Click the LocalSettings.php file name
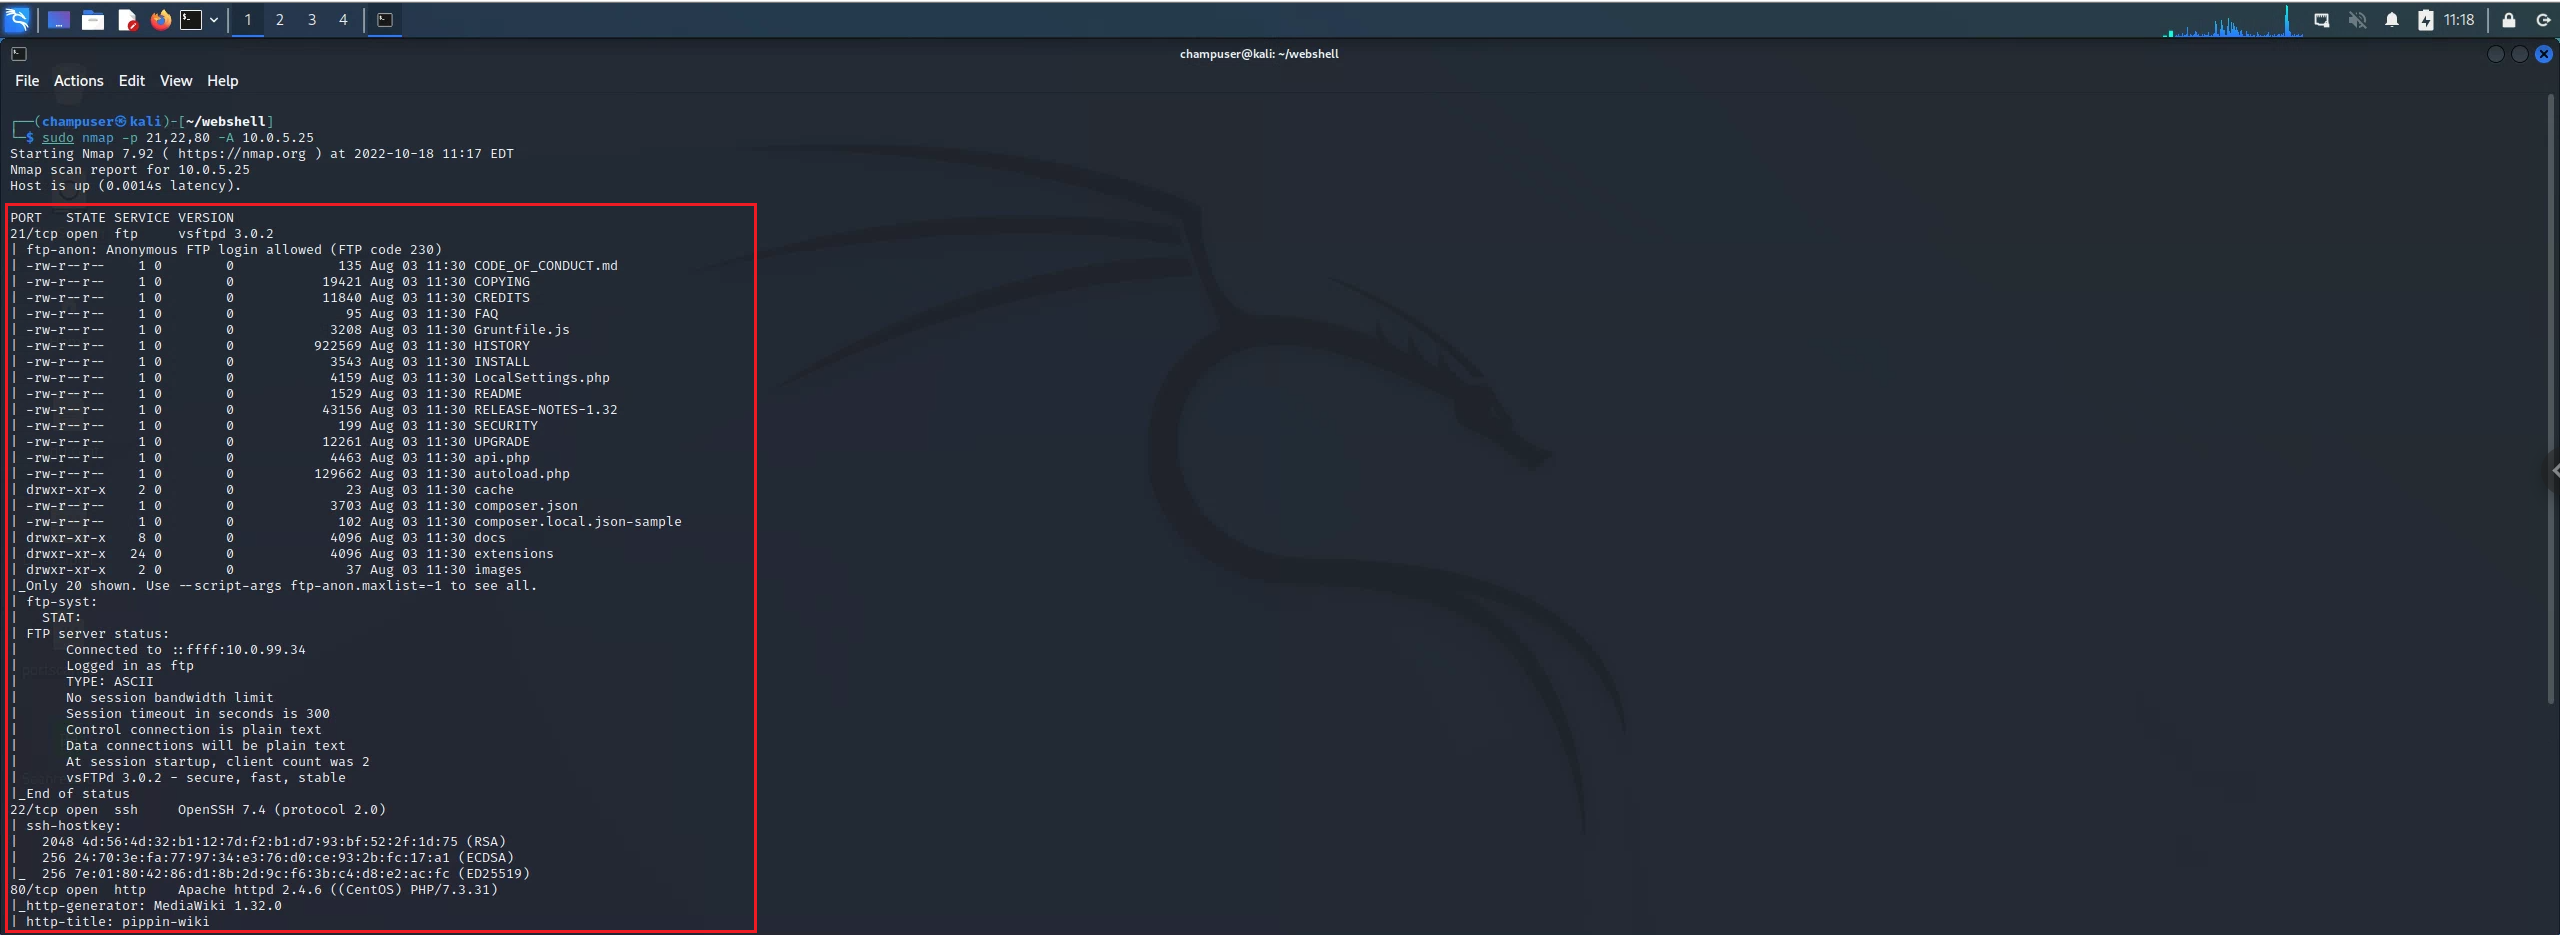 [542, 378]
